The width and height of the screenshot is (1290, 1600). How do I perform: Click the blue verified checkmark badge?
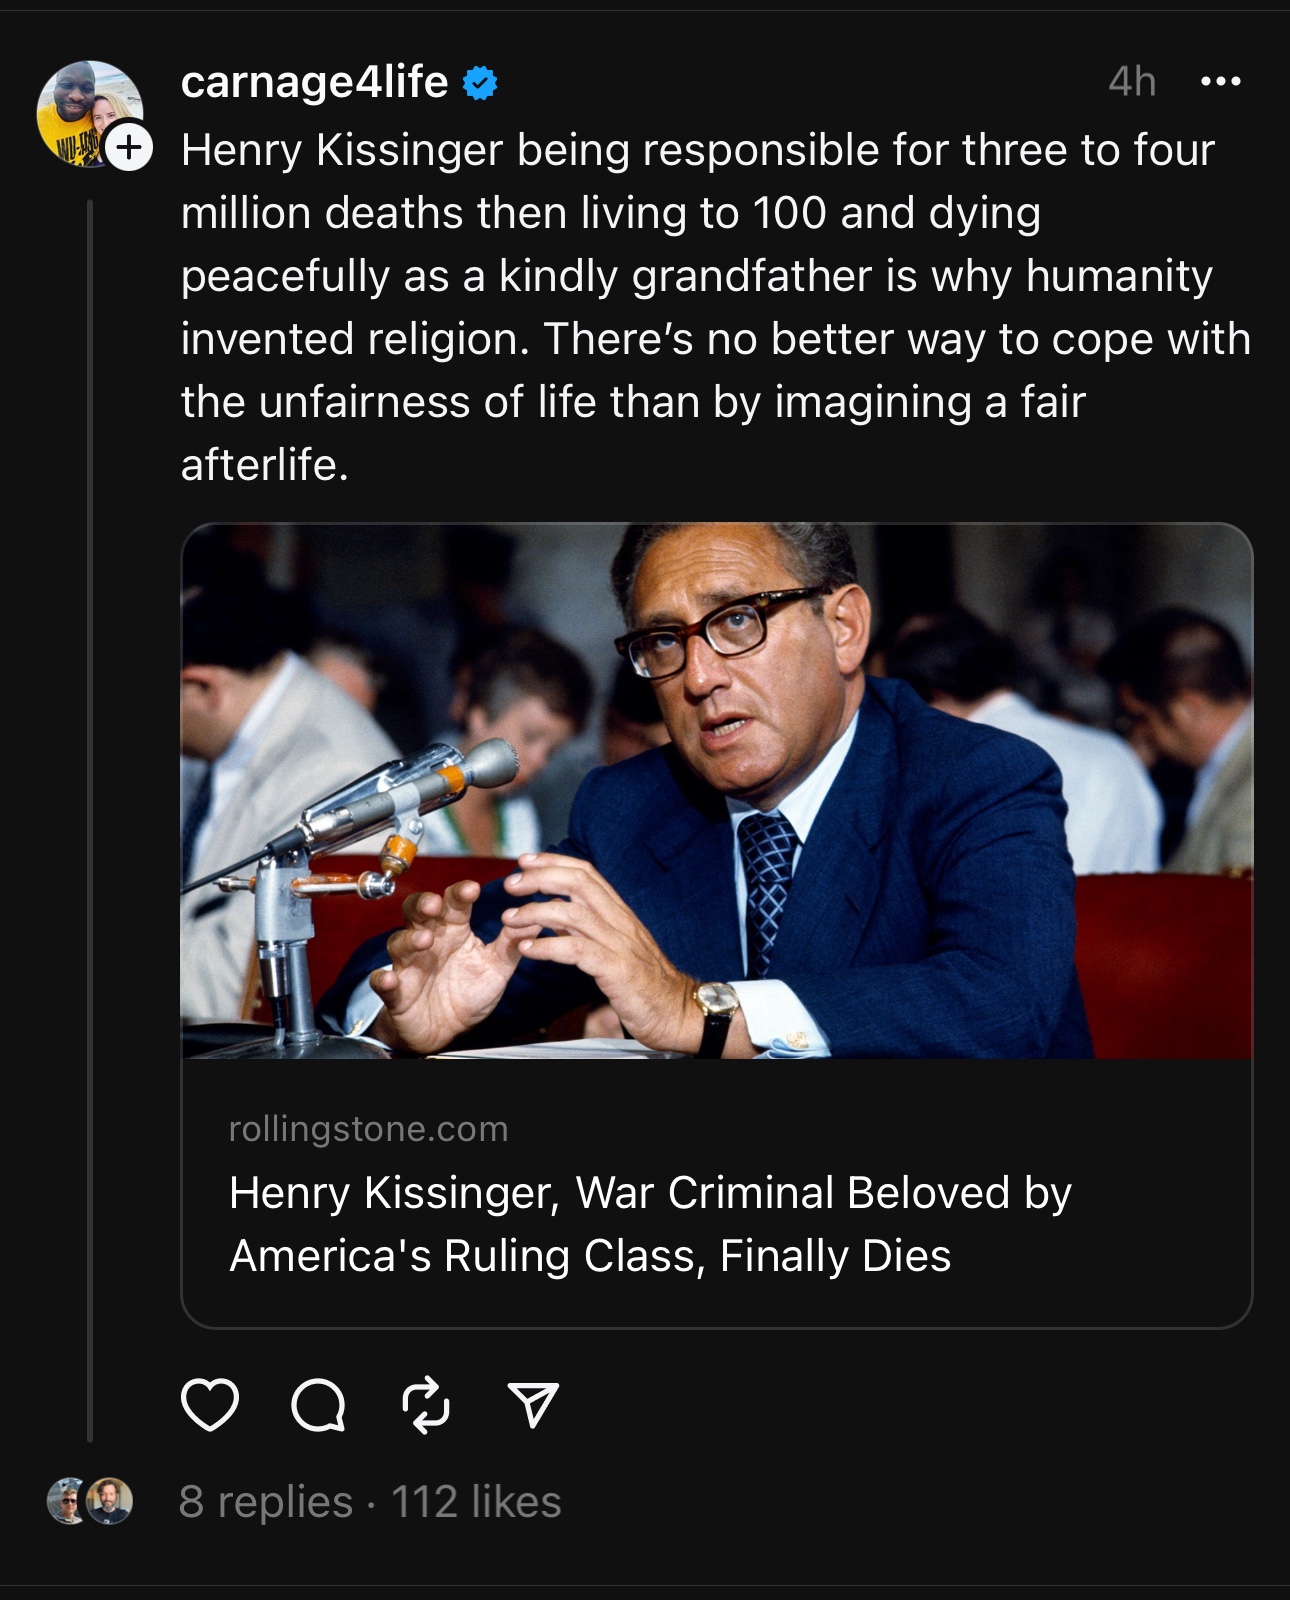point(480,83)
